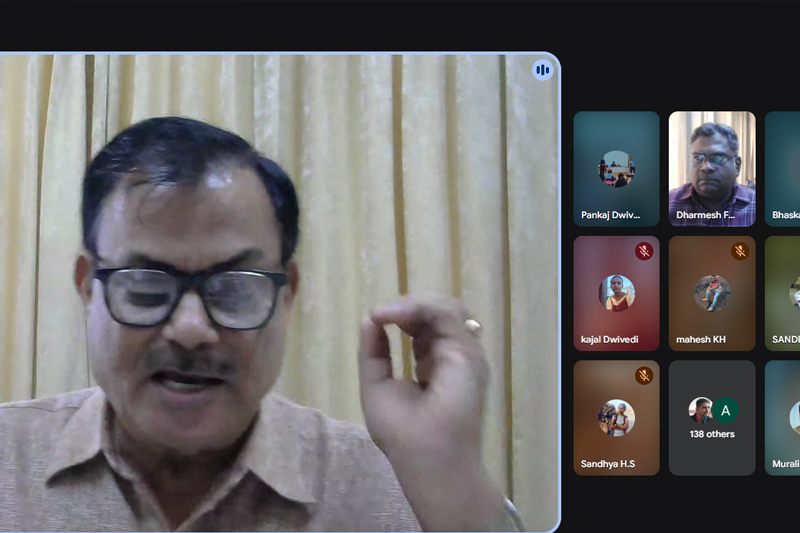Click the muted mic icon on mahesh KH
The image size is (800, 533).
tap(740, 251)
